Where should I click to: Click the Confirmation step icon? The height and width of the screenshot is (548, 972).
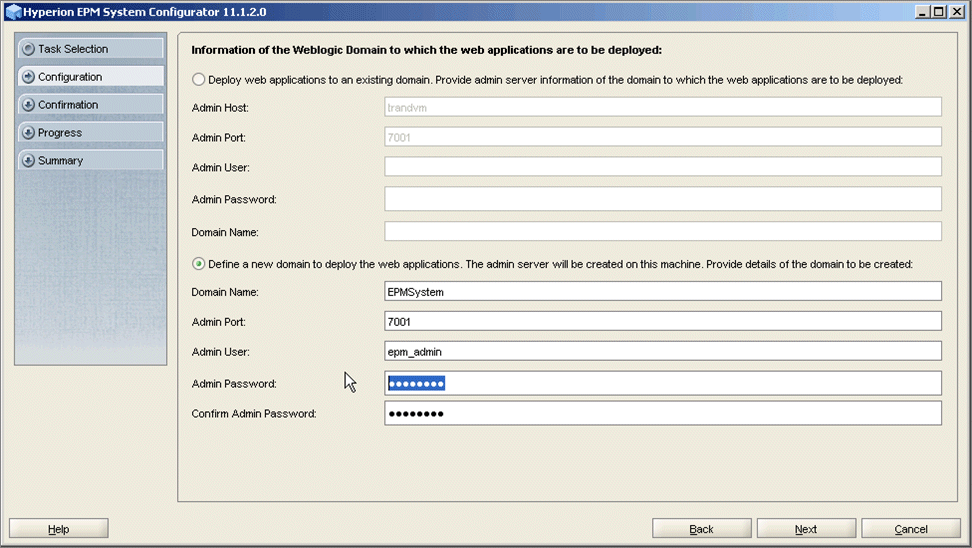(29, 105)
